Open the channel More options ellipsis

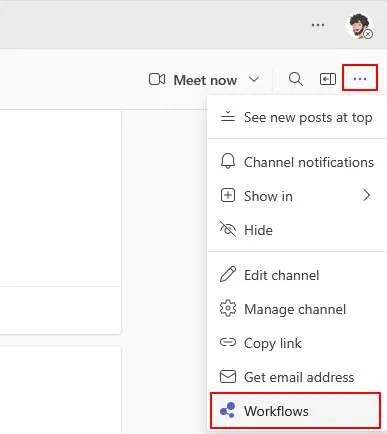[x=360, y=79]
